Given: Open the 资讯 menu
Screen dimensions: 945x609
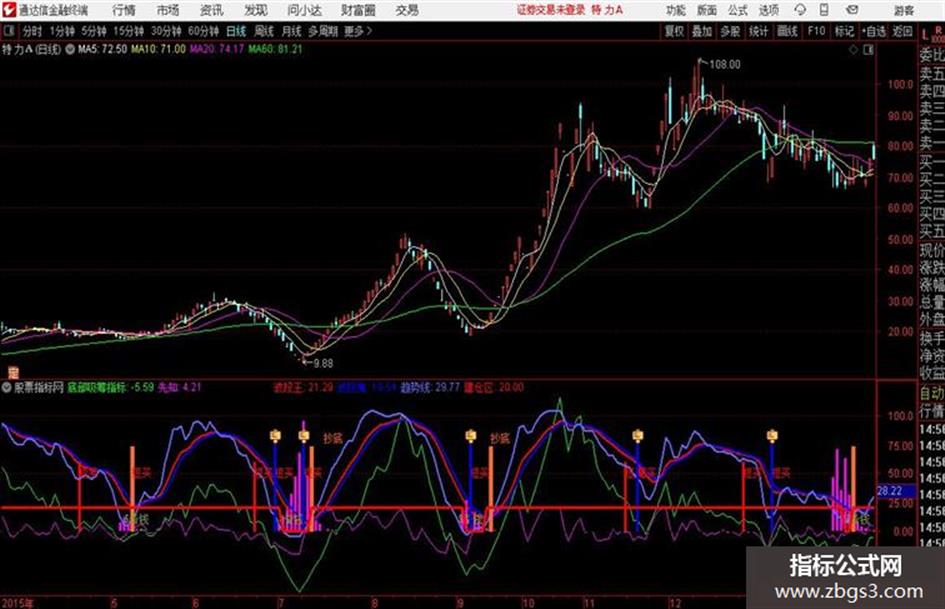Looking at the screenshot, I should pos(211,10).
